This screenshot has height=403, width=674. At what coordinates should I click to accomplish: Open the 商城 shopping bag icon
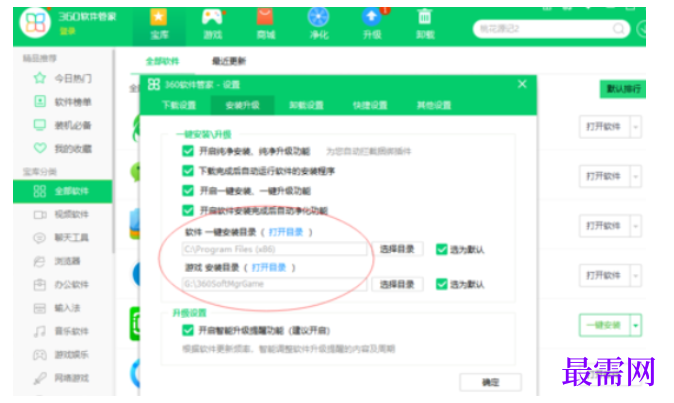[x=265, y=17]
